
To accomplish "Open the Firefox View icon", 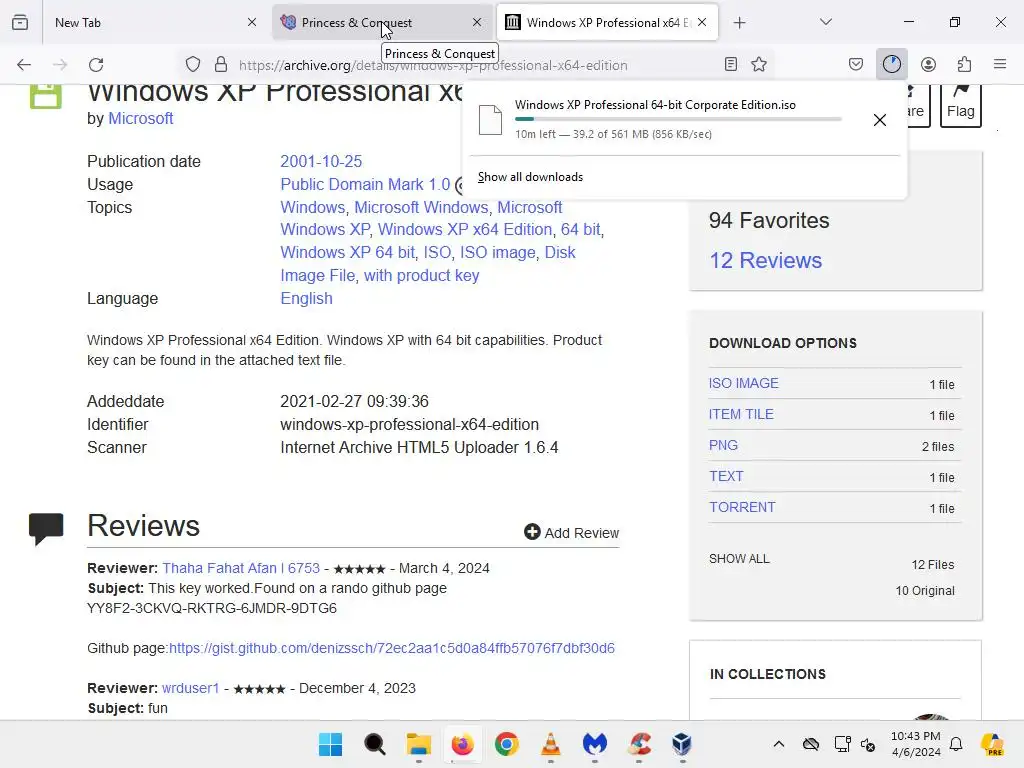I will click(20, 22).
